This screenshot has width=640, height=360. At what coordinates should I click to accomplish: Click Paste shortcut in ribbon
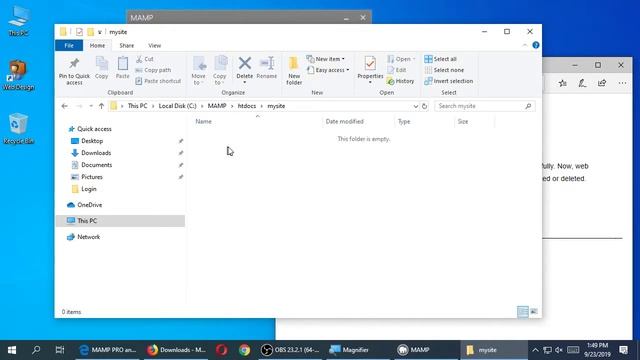click(158, 81)
